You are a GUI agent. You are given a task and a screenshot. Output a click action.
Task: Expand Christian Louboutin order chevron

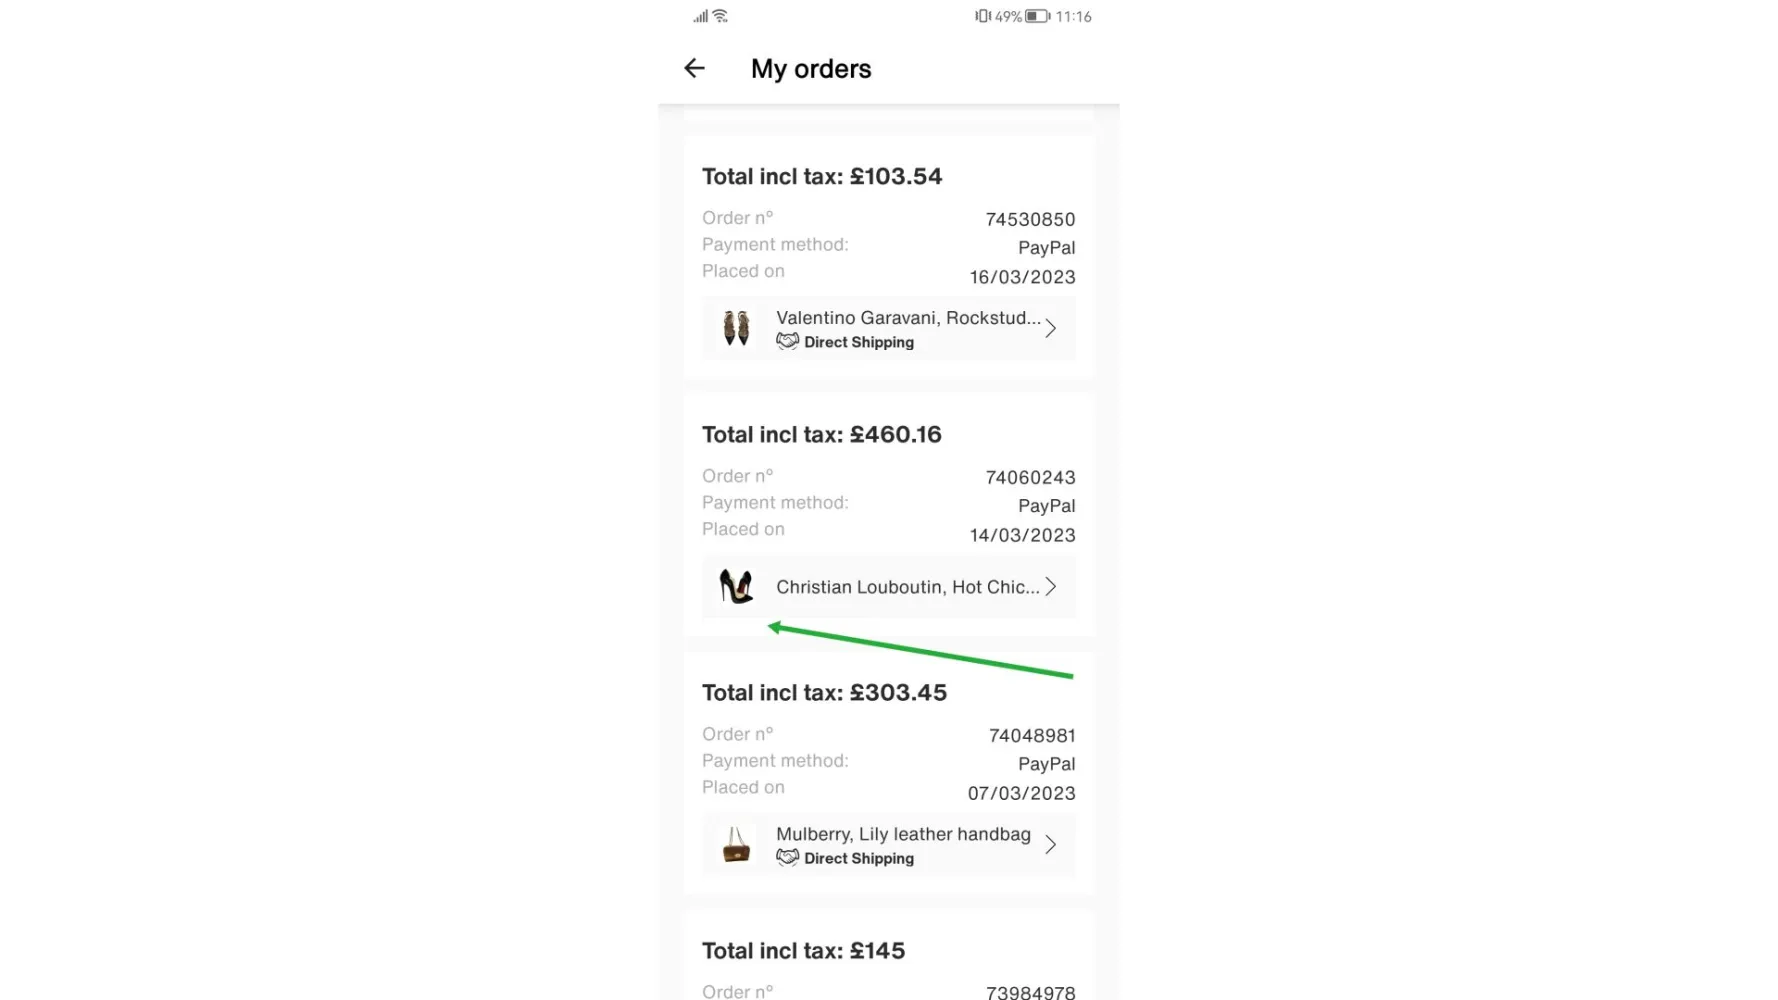1050,586
